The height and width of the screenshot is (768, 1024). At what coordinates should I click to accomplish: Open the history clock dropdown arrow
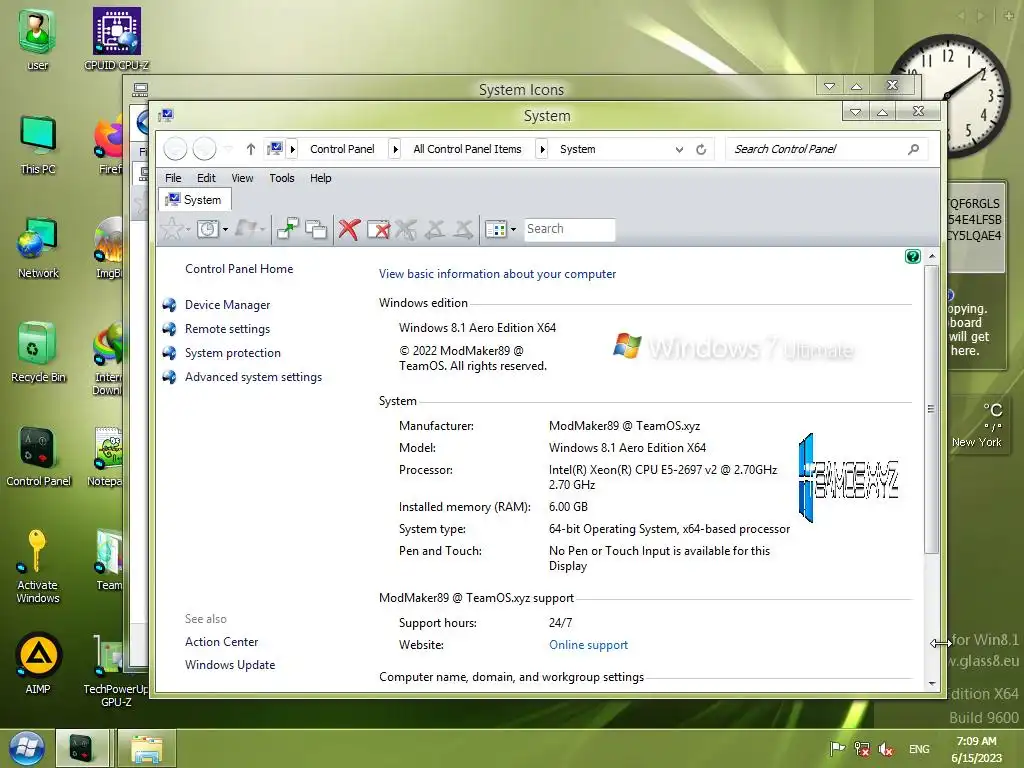coord(225,229)
